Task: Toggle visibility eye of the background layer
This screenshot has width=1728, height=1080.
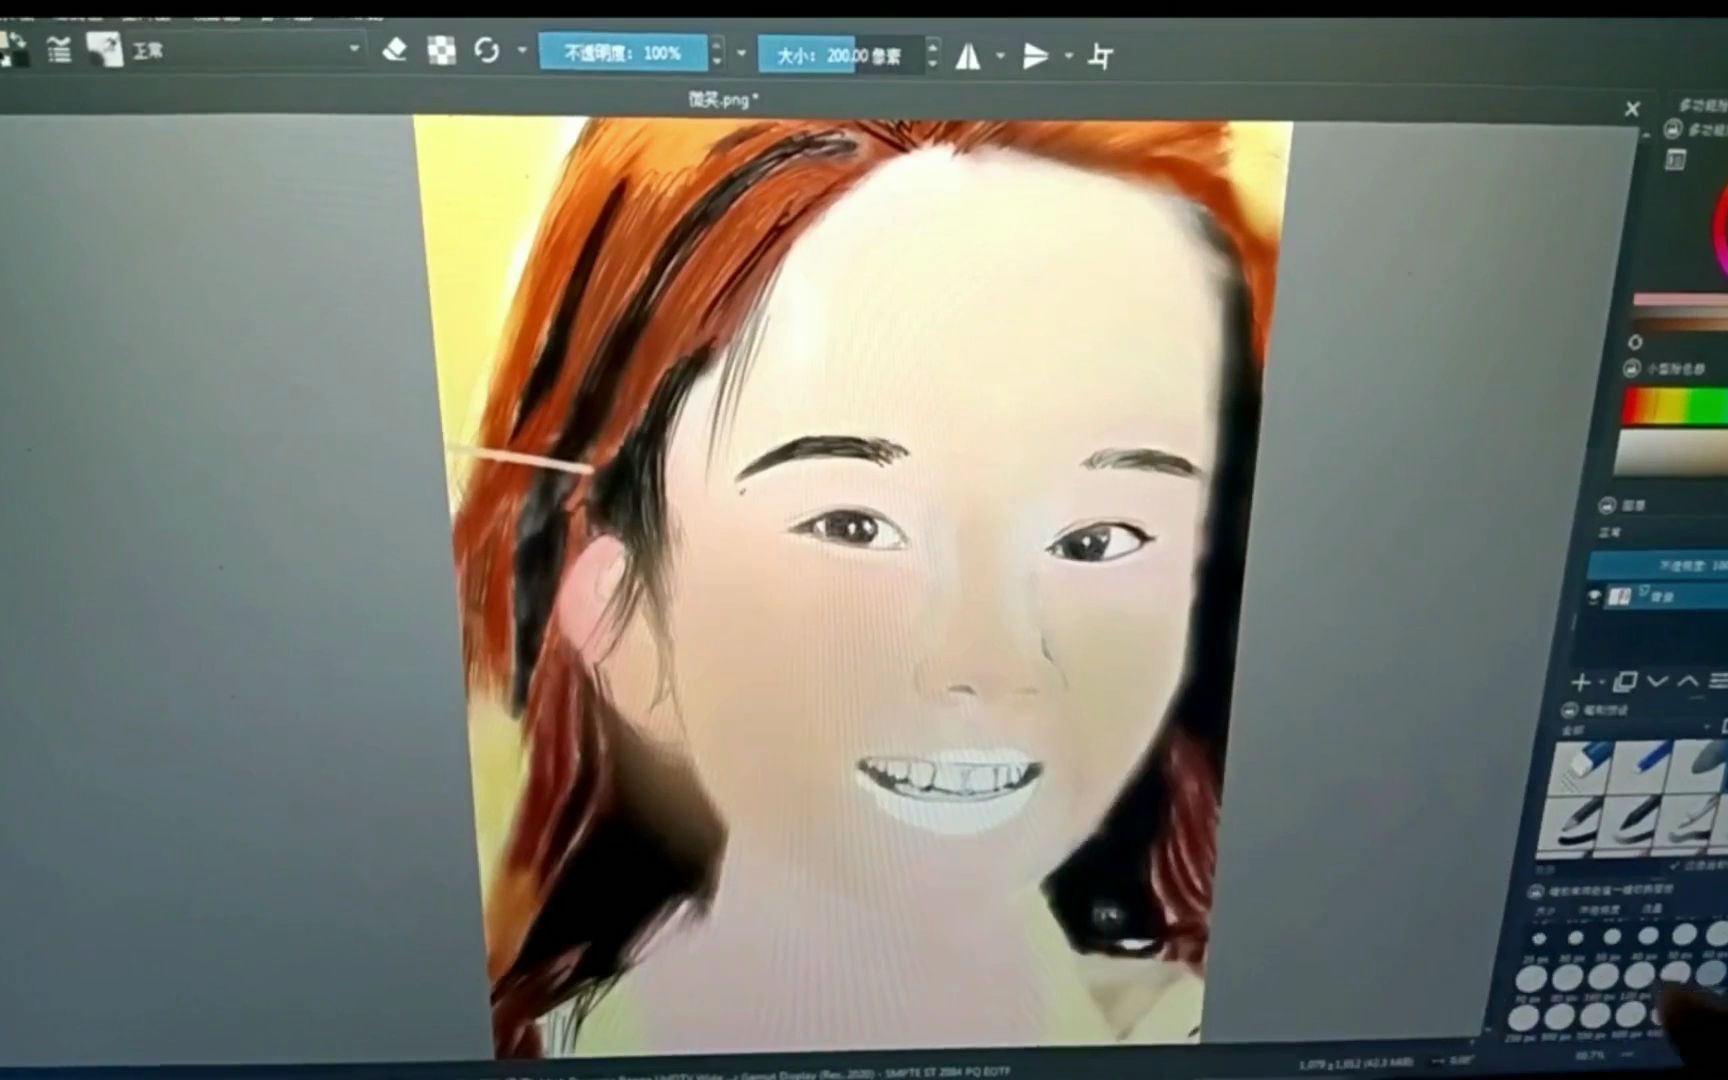Action: click(1594, 597)
